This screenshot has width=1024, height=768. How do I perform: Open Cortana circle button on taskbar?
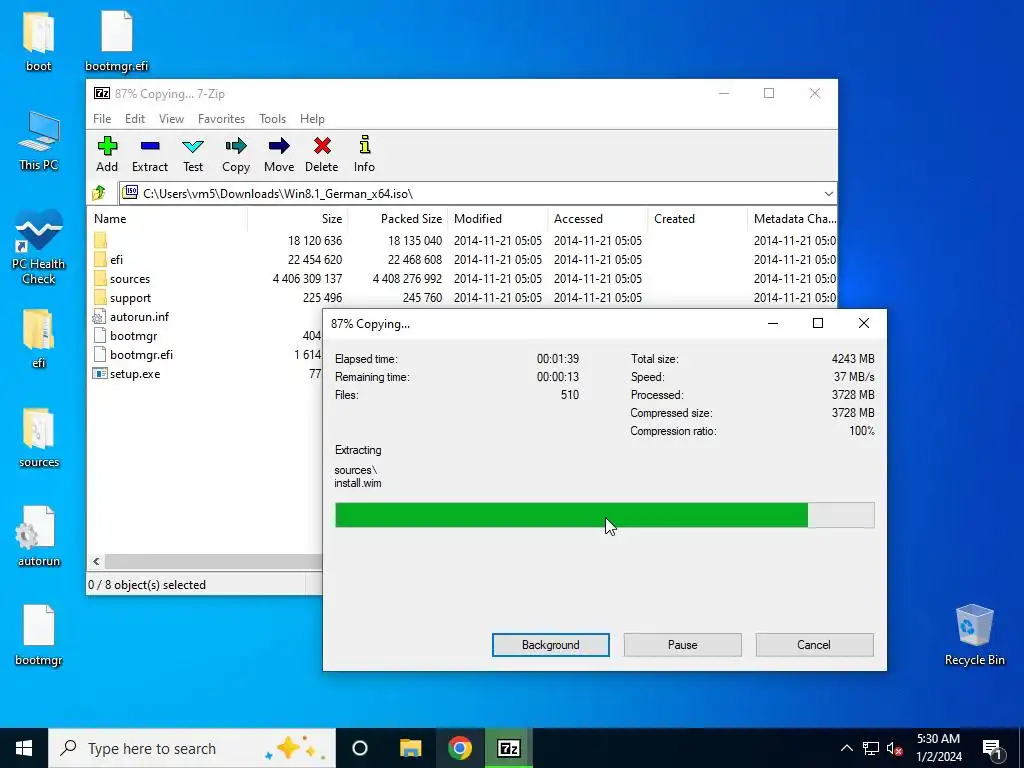pyautogui.click(x=360, y=748)
